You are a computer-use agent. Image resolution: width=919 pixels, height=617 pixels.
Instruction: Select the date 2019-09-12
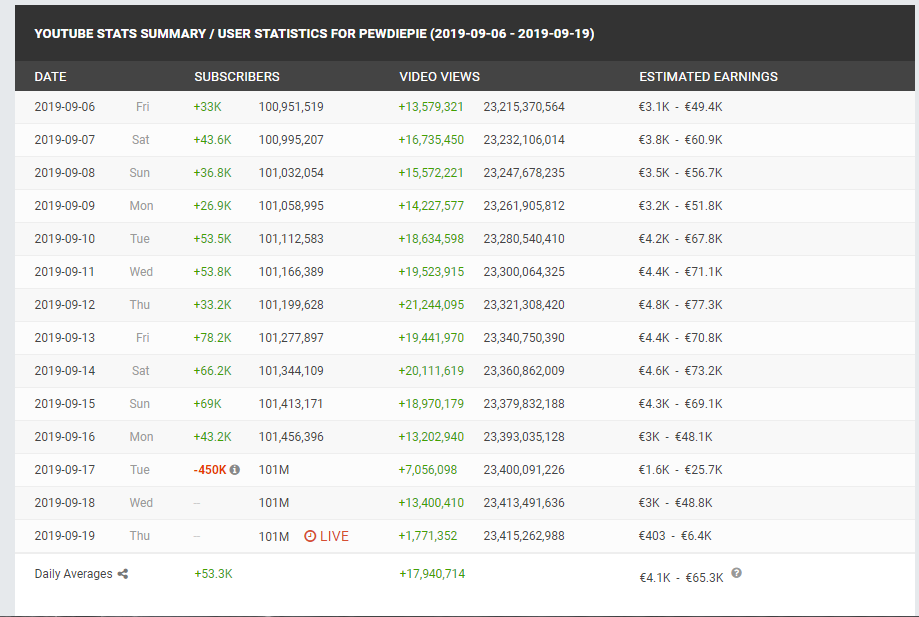click(x=64, y=305)
